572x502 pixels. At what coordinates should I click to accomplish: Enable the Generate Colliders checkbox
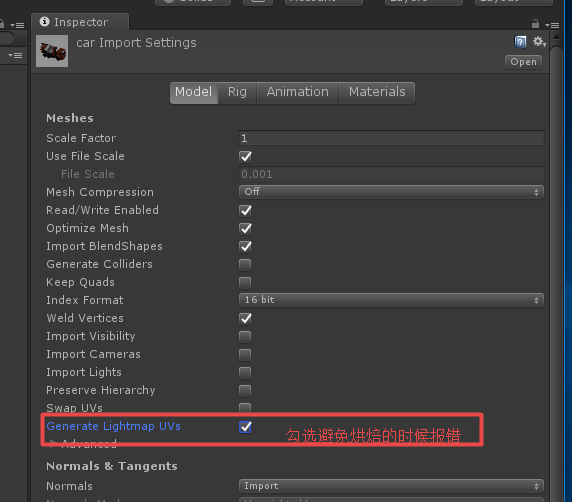[x=245, y=264]
